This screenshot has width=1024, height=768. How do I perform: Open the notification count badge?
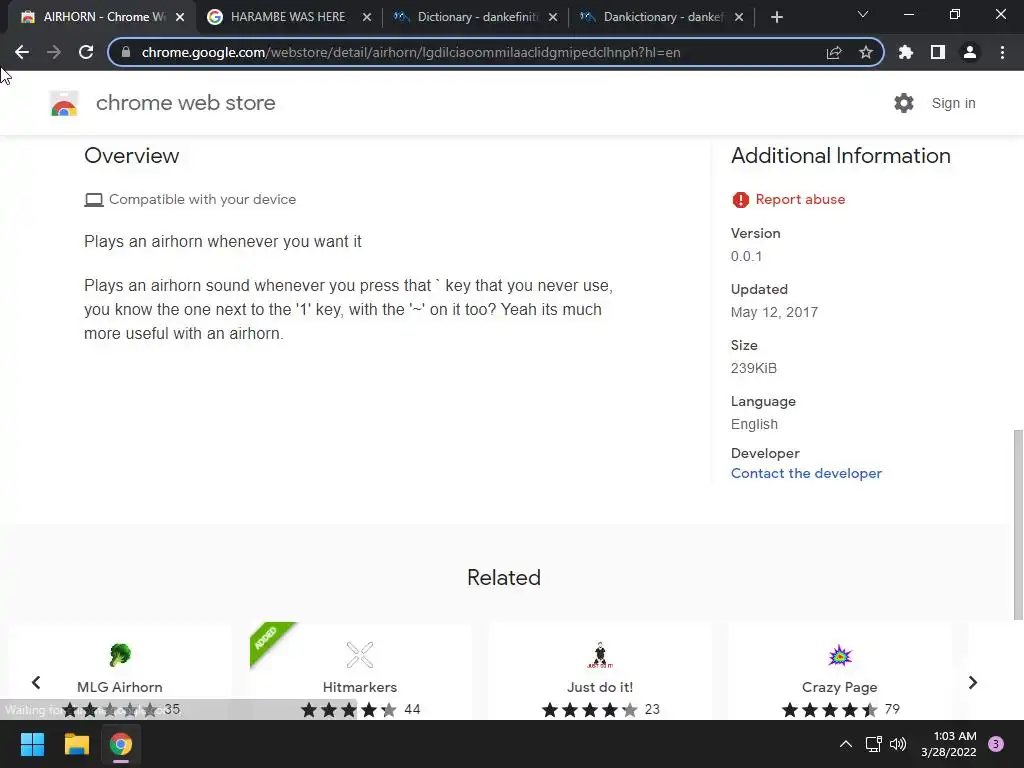pyautogui.click(x=996, y=744)
